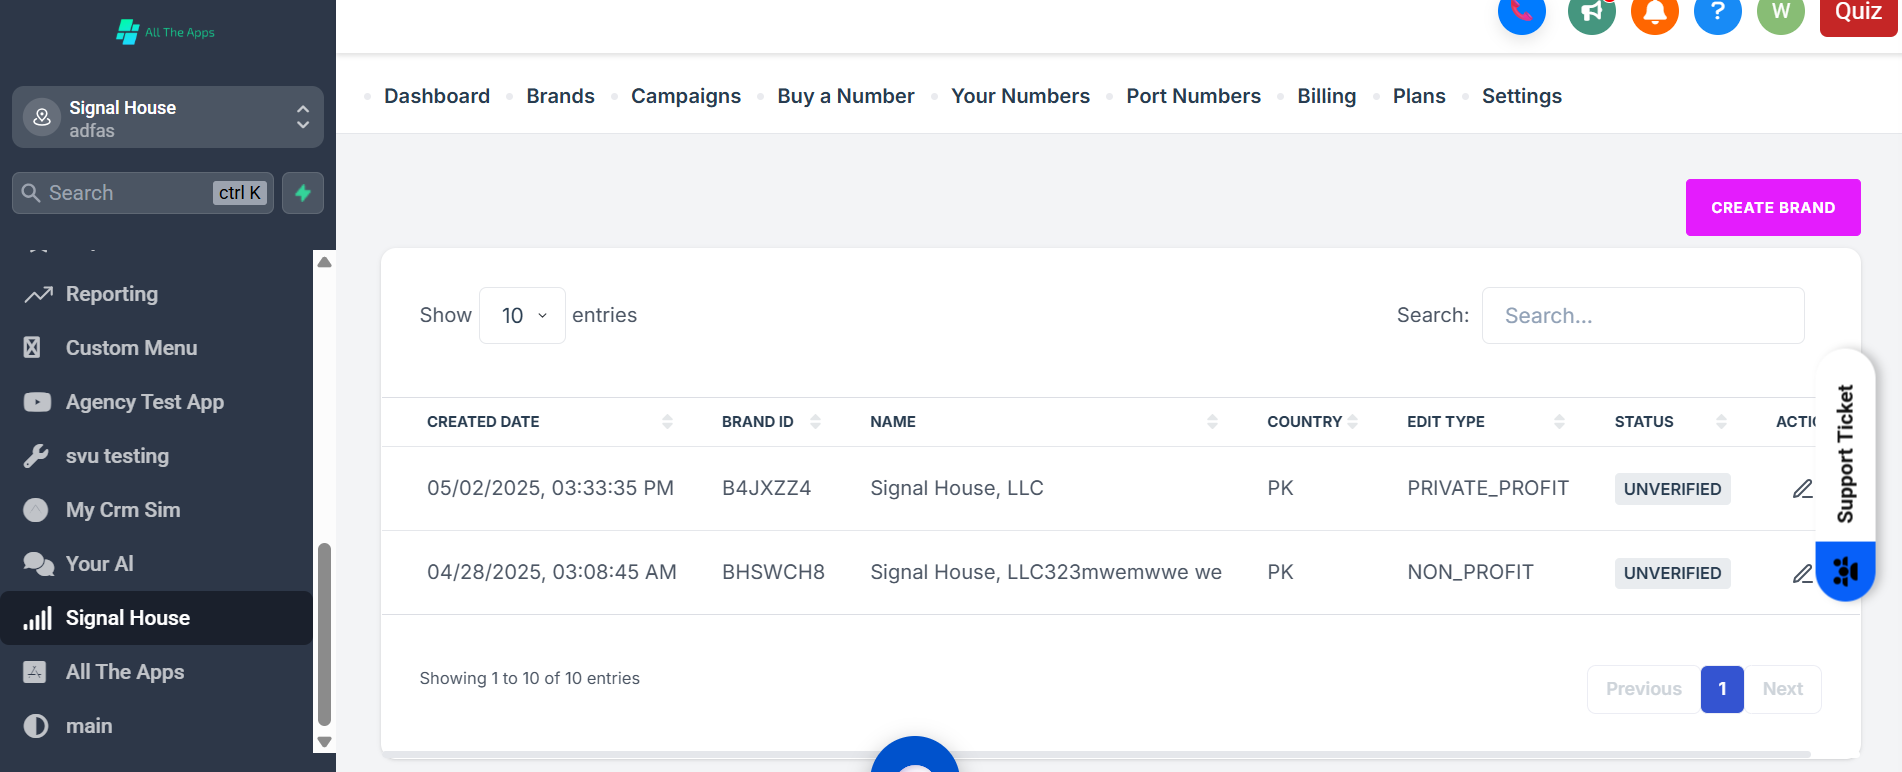Image resolution: width=1902 pixels, height=772 pixels.
Task: Click the question mark help icon
Action: click(x=1717, y=12)
